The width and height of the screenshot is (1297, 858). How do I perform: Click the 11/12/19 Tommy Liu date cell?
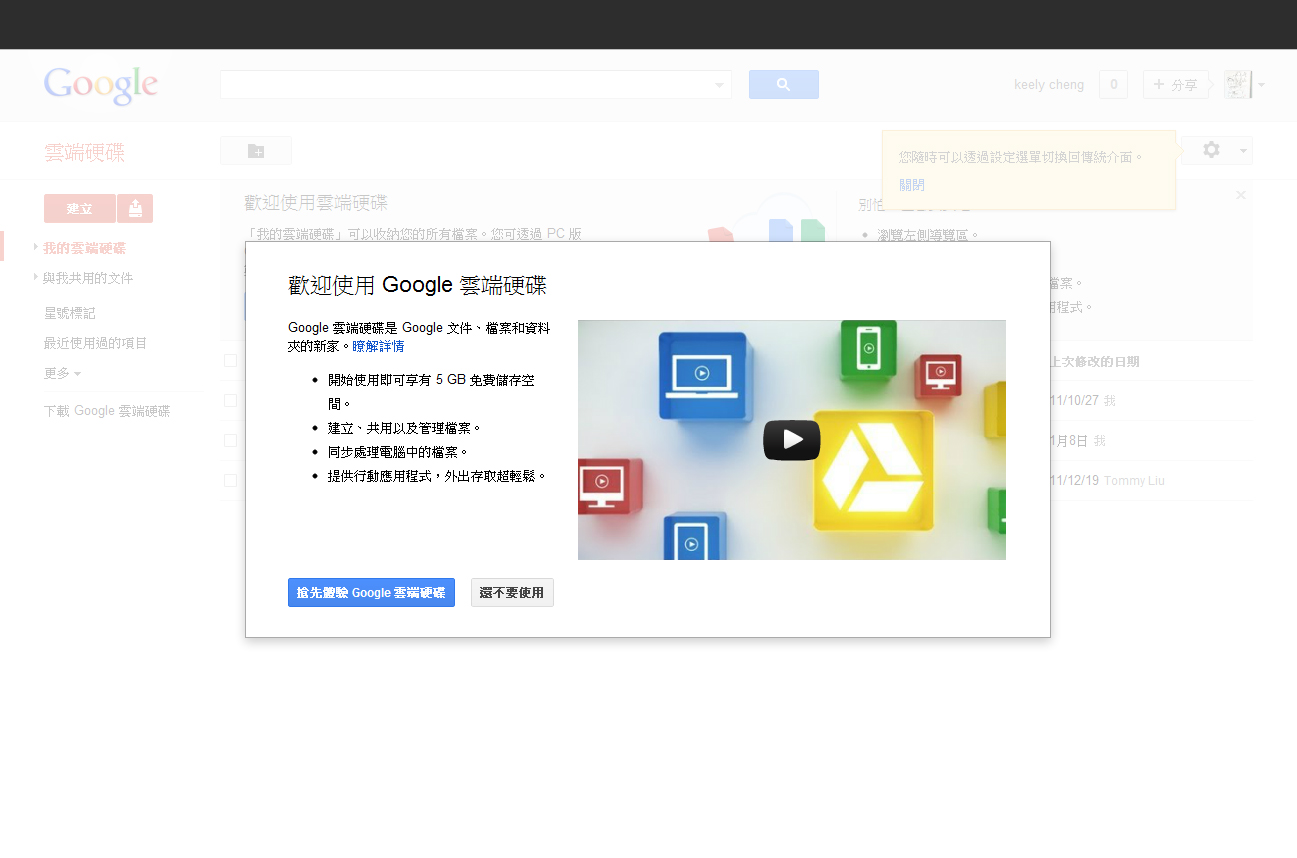coord(1108,481)
